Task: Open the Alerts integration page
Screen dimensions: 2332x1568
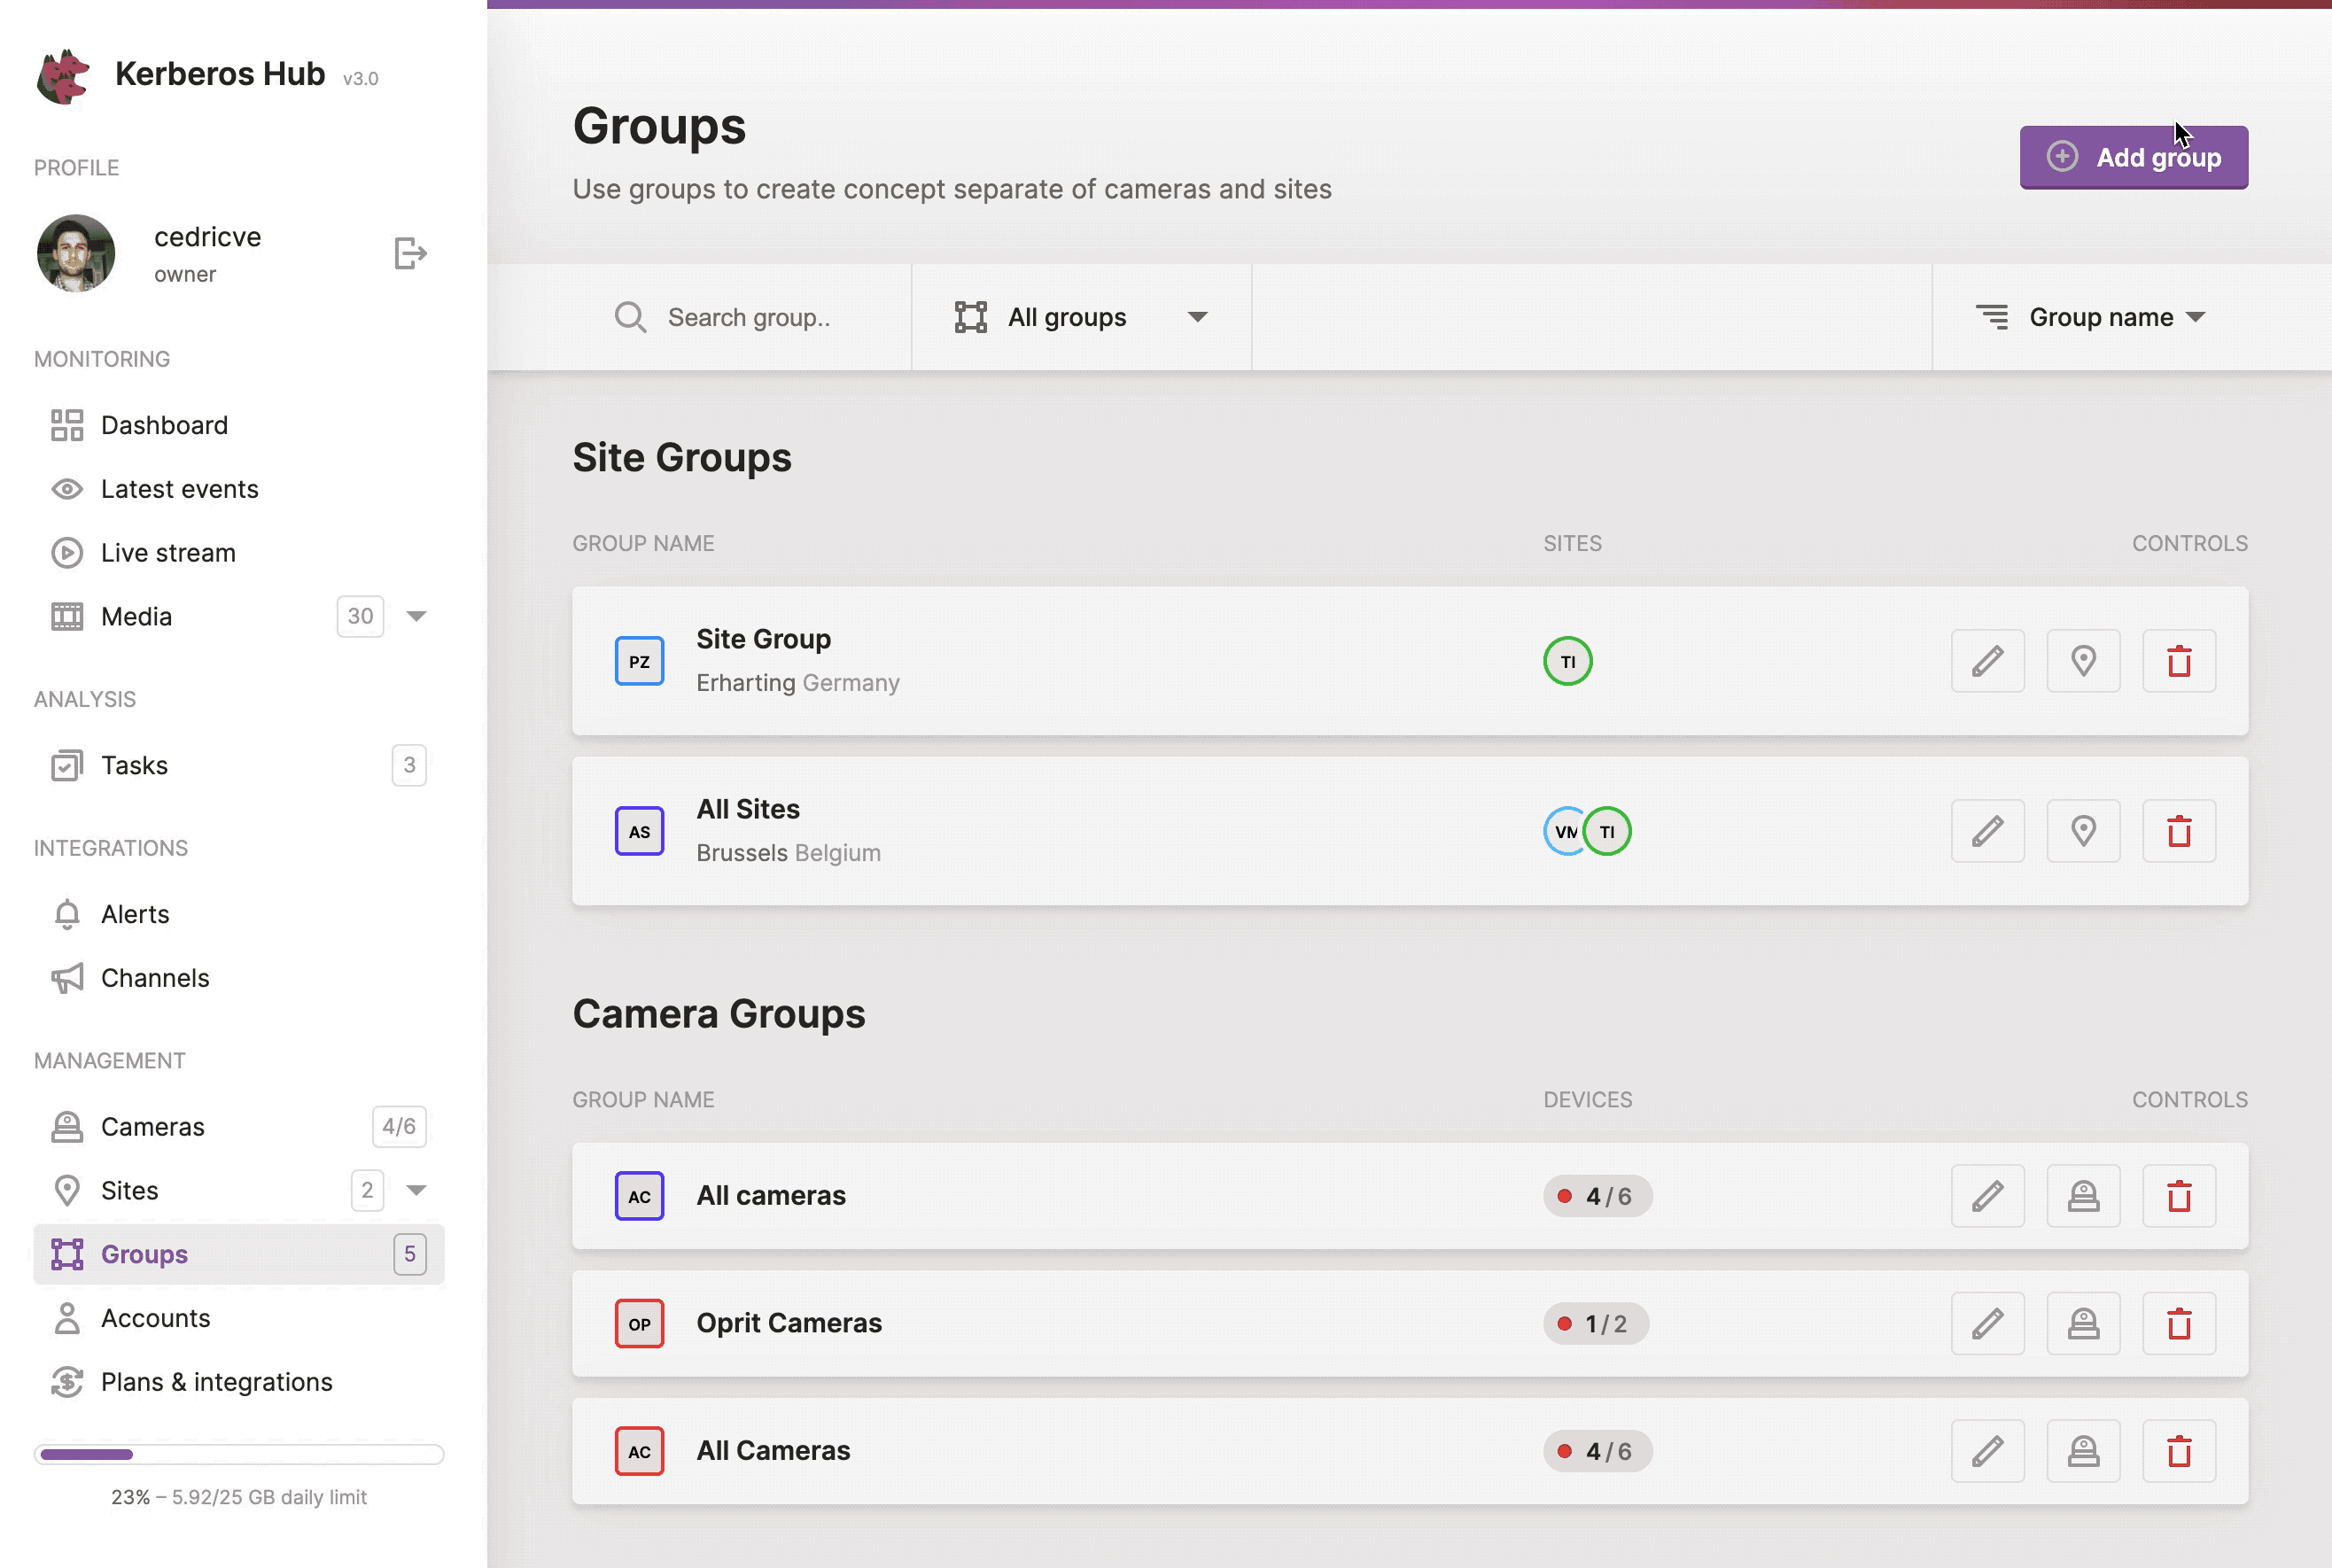Action: pos(134,913)
